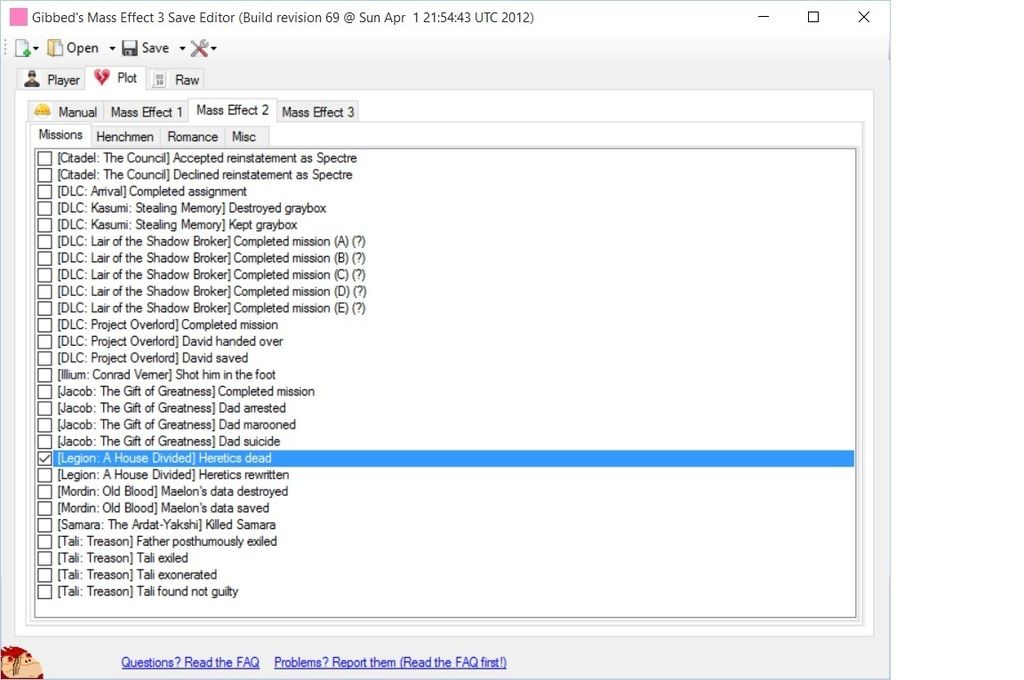Switch to the Mass Effect 3 tab
Image resolution: width=1024 pixels, height=680 pixels.
318,112
